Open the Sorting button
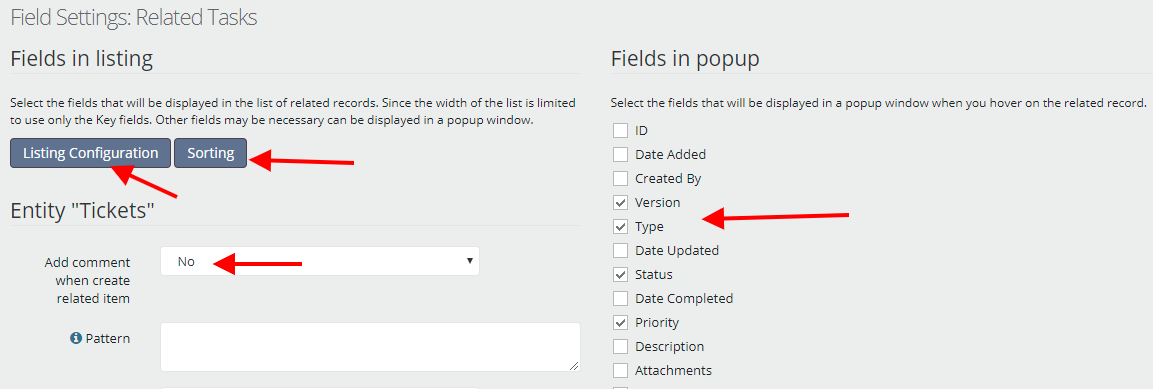 click(x=210, y=153)
